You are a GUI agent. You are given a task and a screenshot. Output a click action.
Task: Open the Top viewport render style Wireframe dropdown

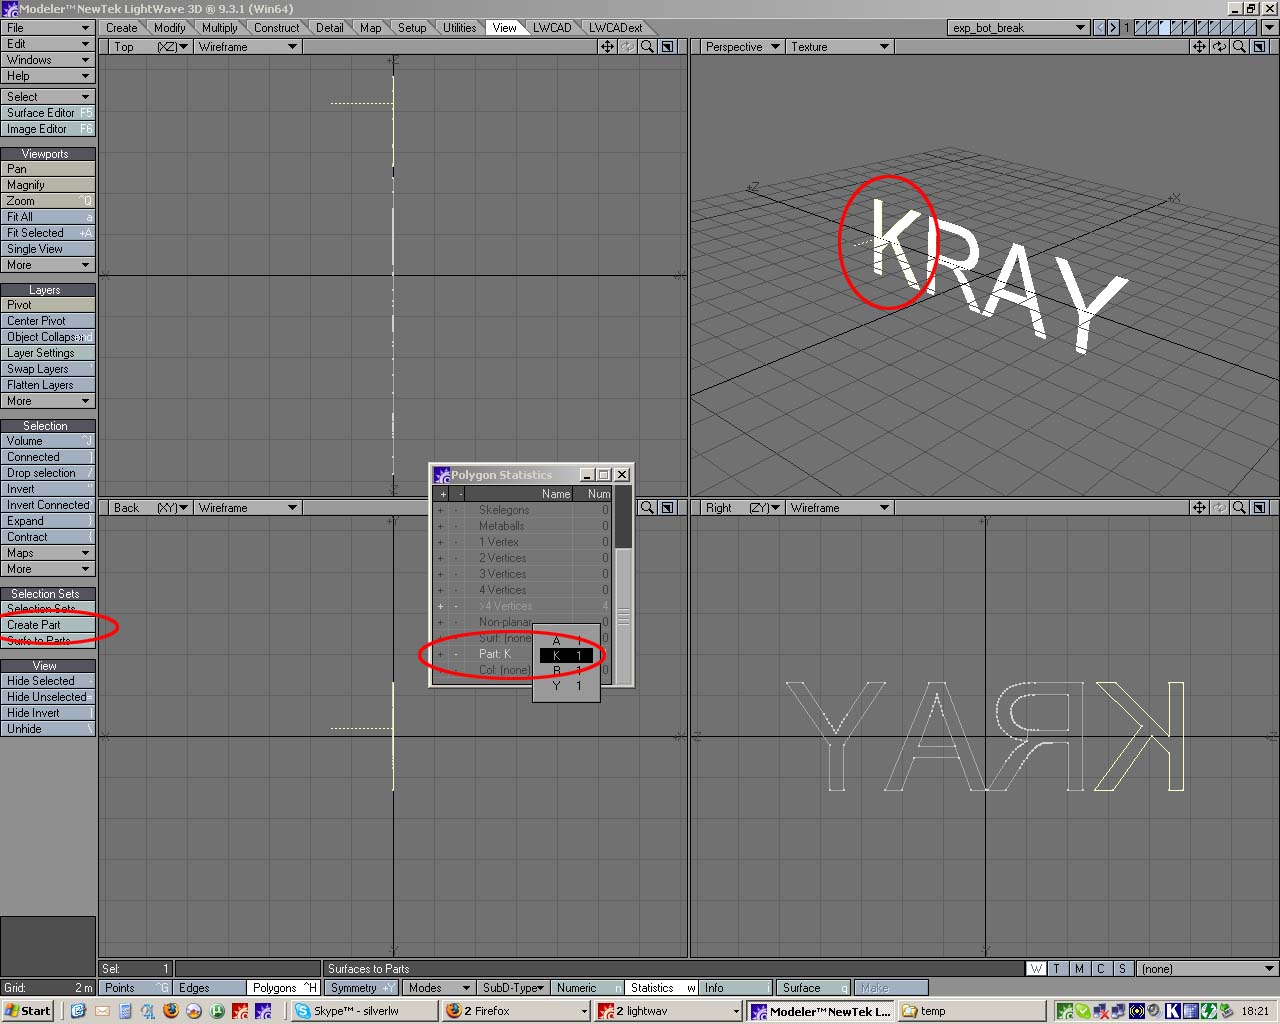click(247, 47)
